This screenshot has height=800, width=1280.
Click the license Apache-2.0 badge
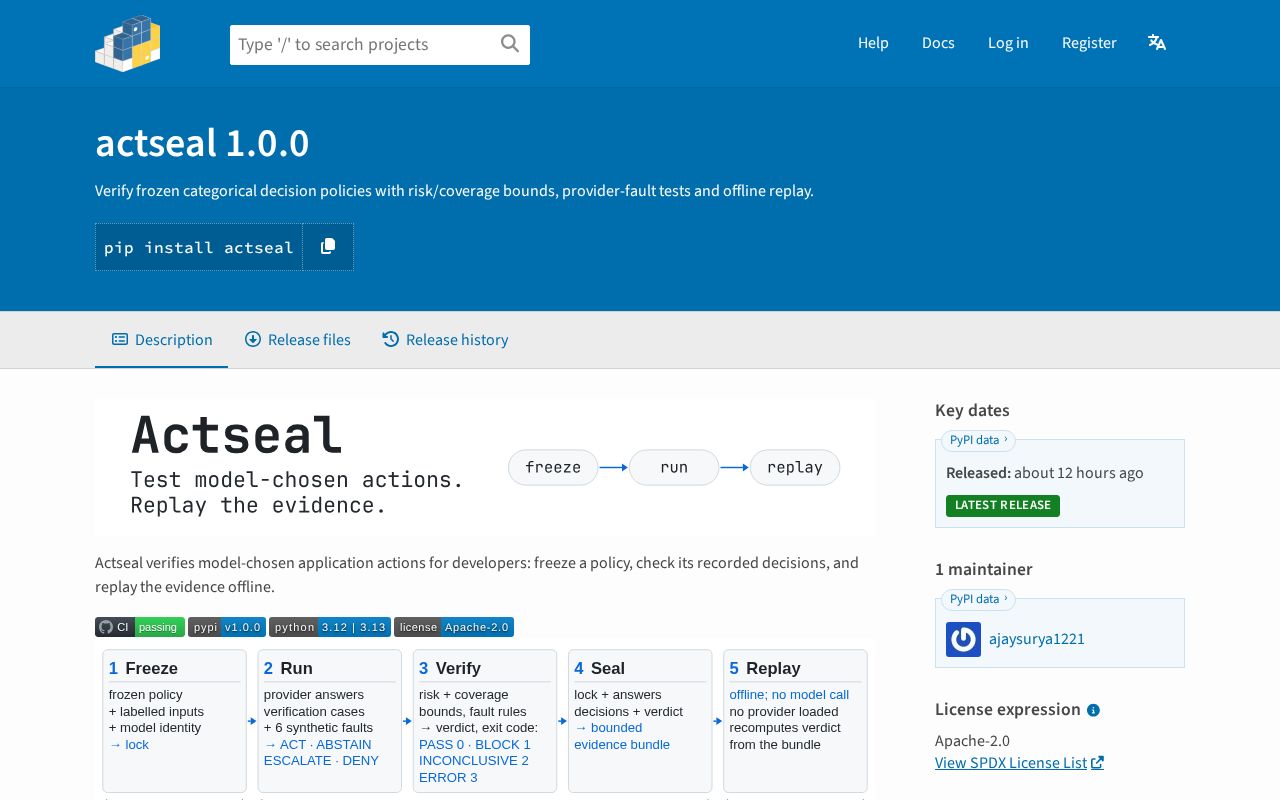click(454, 627)
